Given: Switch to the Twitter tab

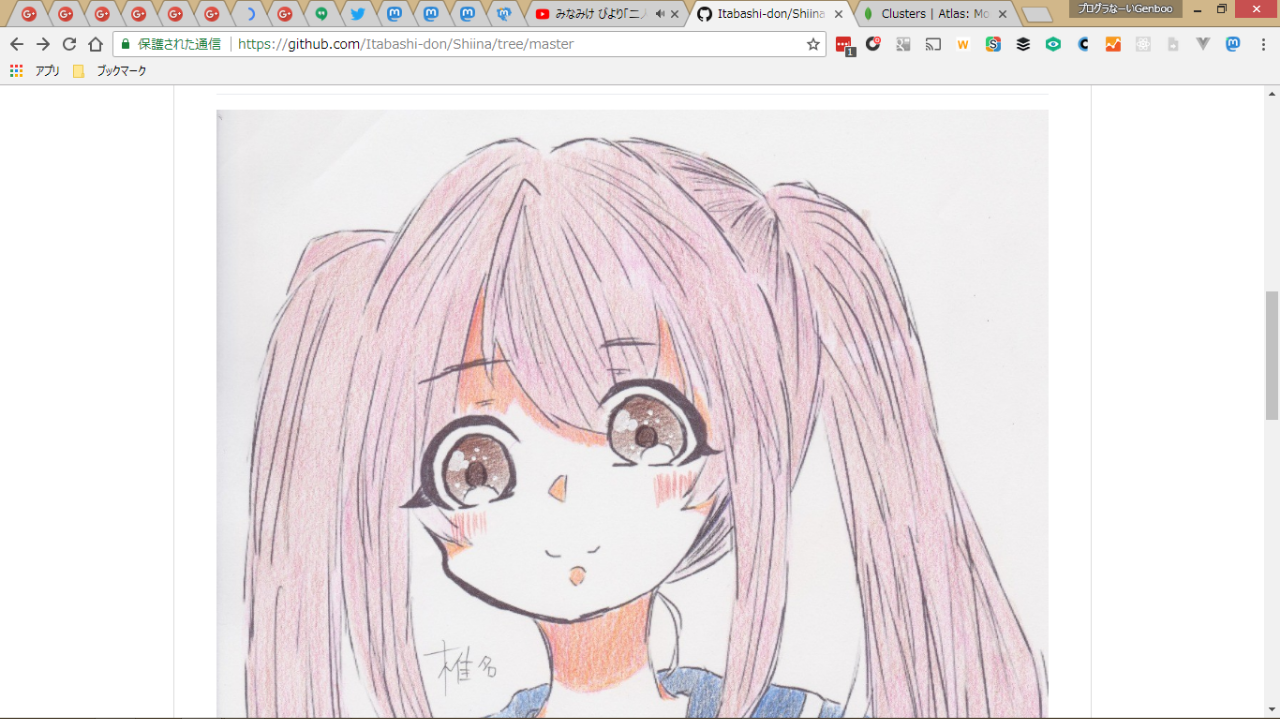Looking at the screenshot, I should pos(357,14).
